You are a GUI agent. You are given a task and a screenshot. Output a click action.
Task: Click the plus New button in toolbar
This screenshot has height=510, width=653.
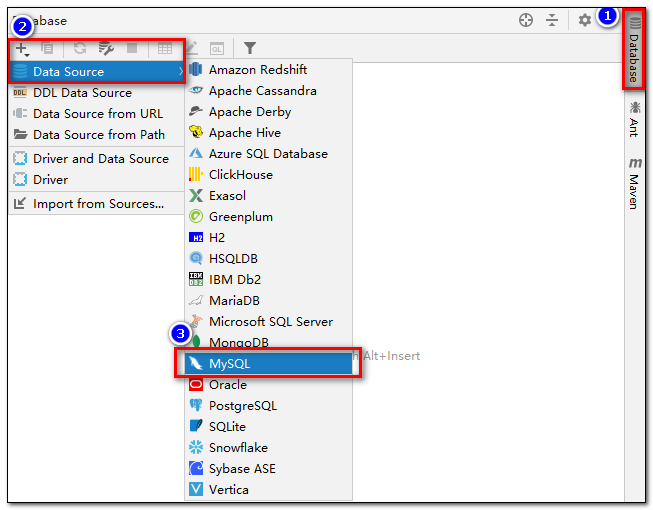click(x=22, y=49)
